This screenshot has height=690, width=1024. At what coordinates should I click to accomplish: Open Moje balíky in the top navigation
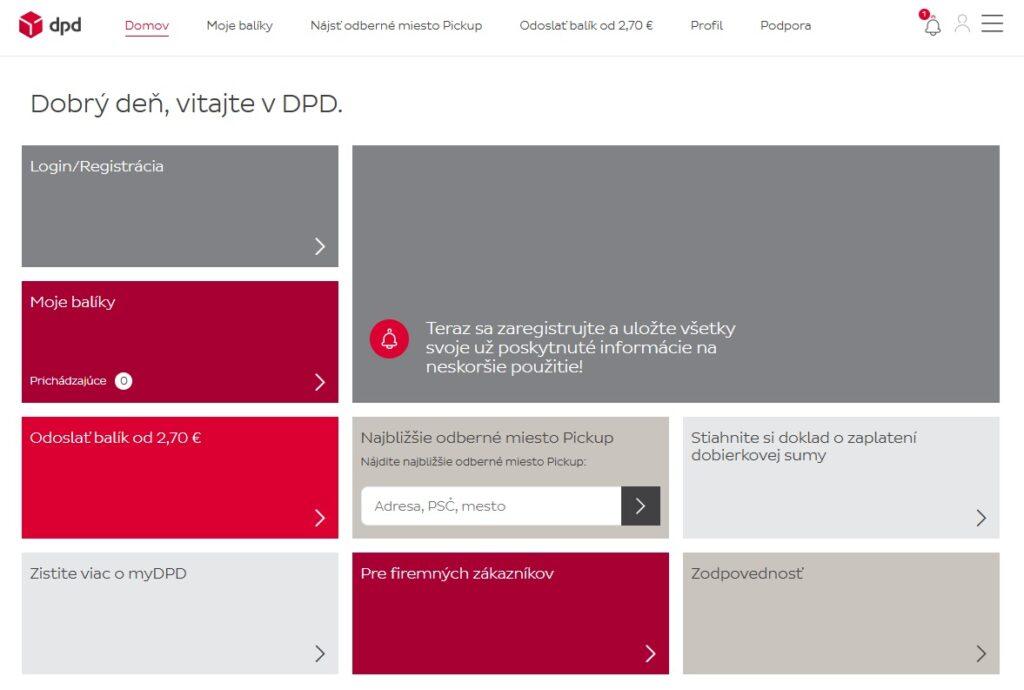[x=240, y=25]
